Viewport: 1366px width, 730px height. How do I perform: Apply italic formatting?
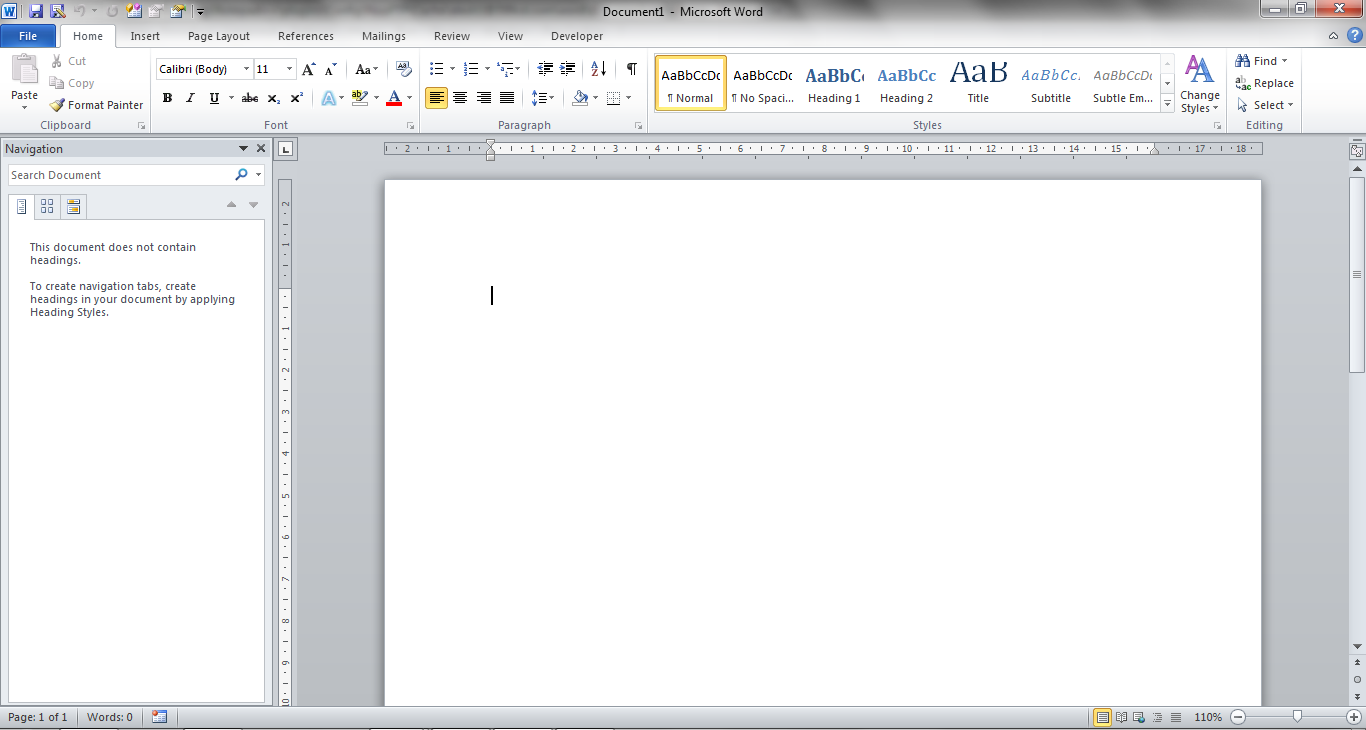click(190, 98)
